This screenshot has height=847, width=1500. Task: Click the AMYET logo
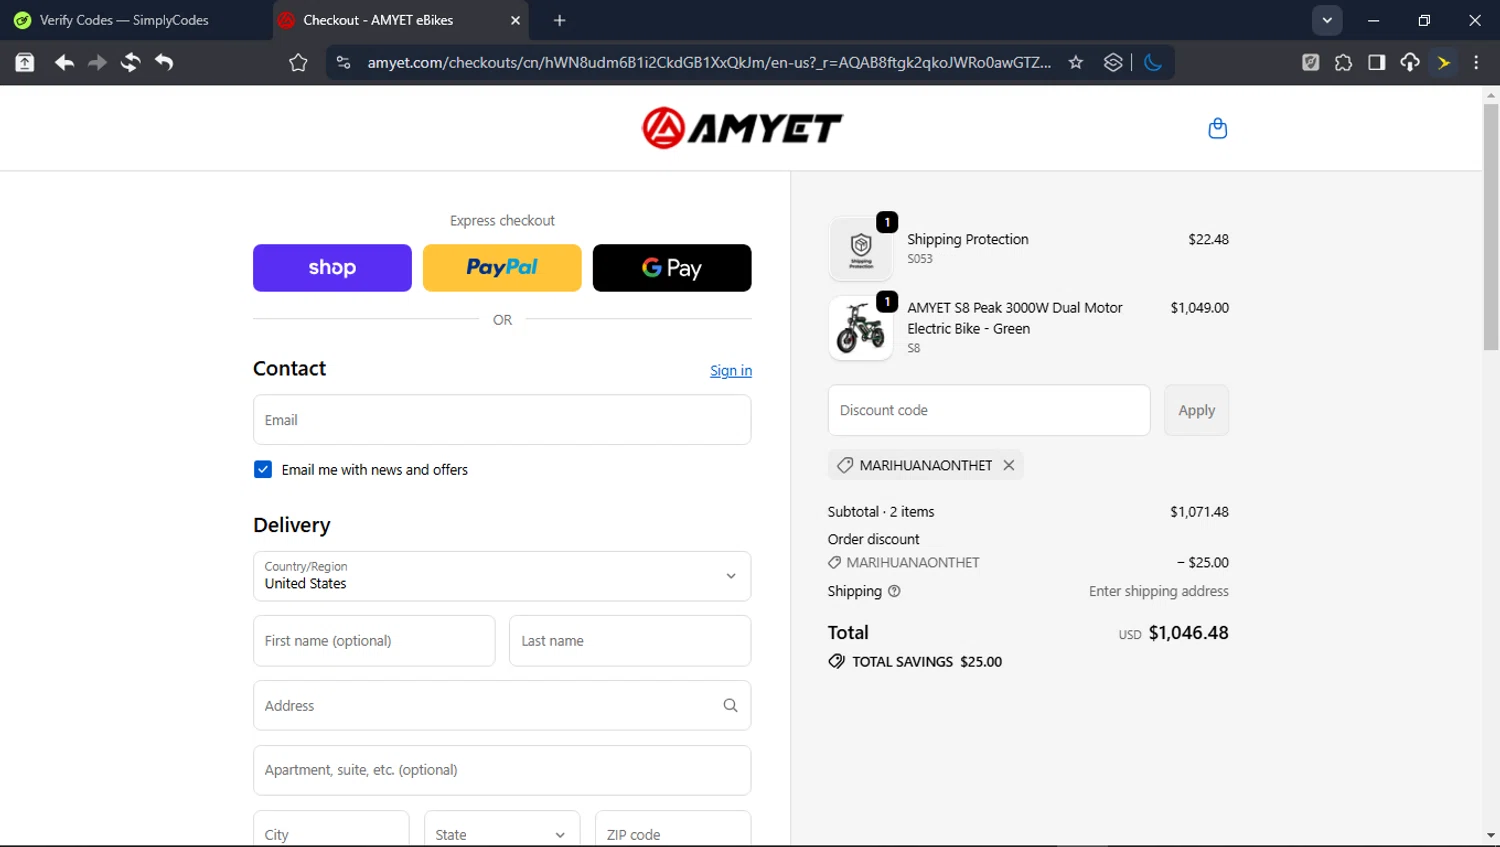pos(742,128)
